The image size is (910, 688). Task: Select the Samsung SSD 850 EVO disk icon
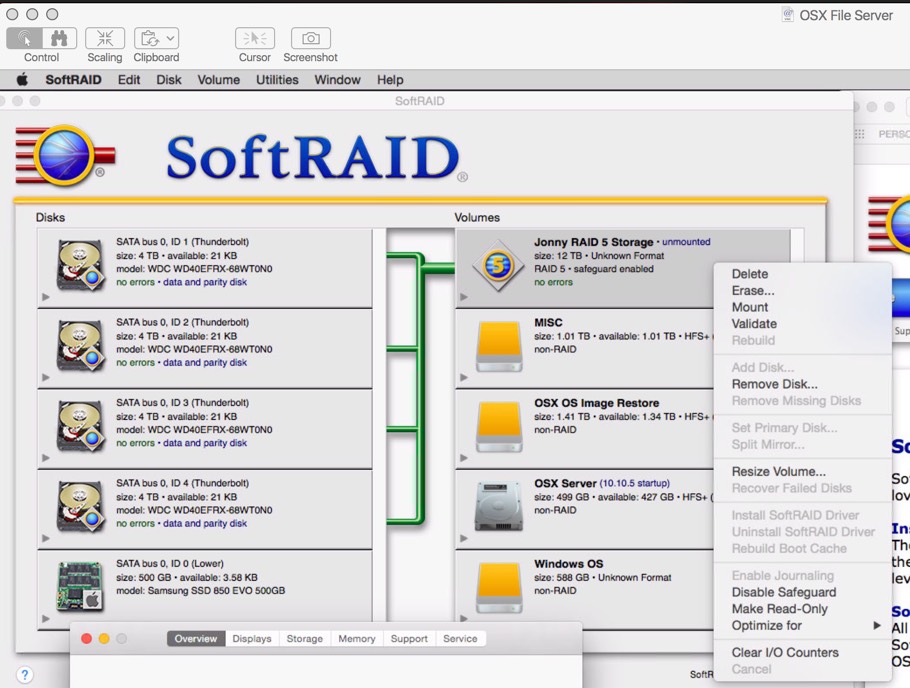pos(81,586)
